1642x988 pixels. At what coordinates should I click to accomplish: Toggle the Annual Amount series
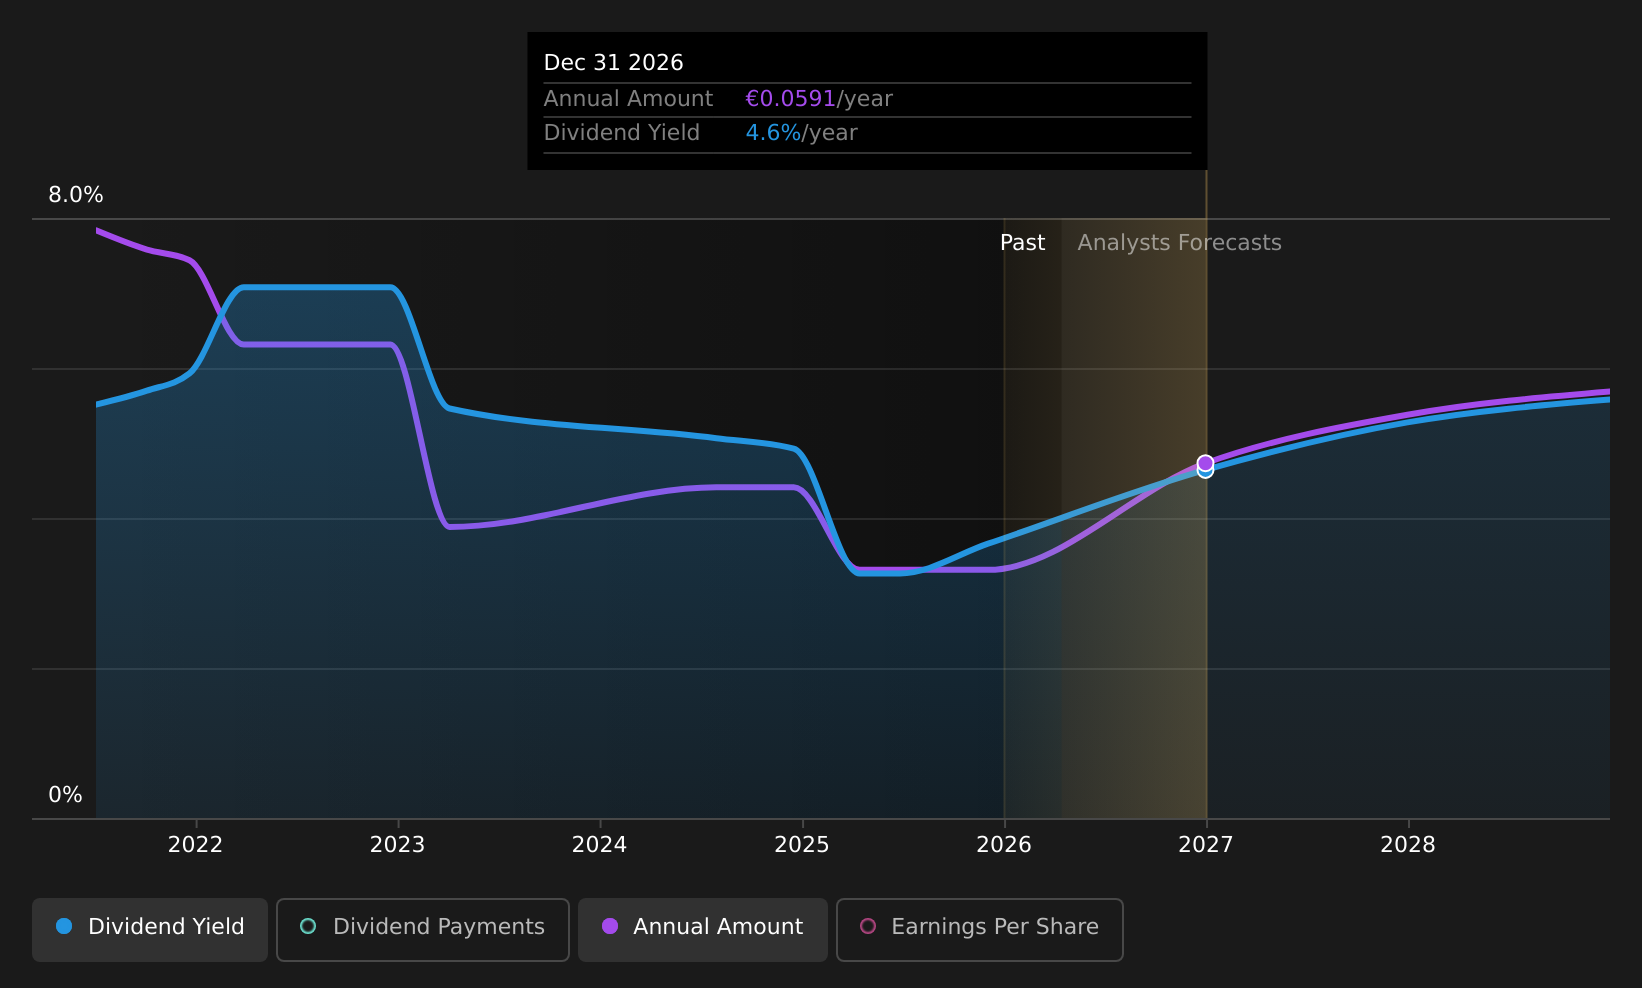tap(702, 929)
